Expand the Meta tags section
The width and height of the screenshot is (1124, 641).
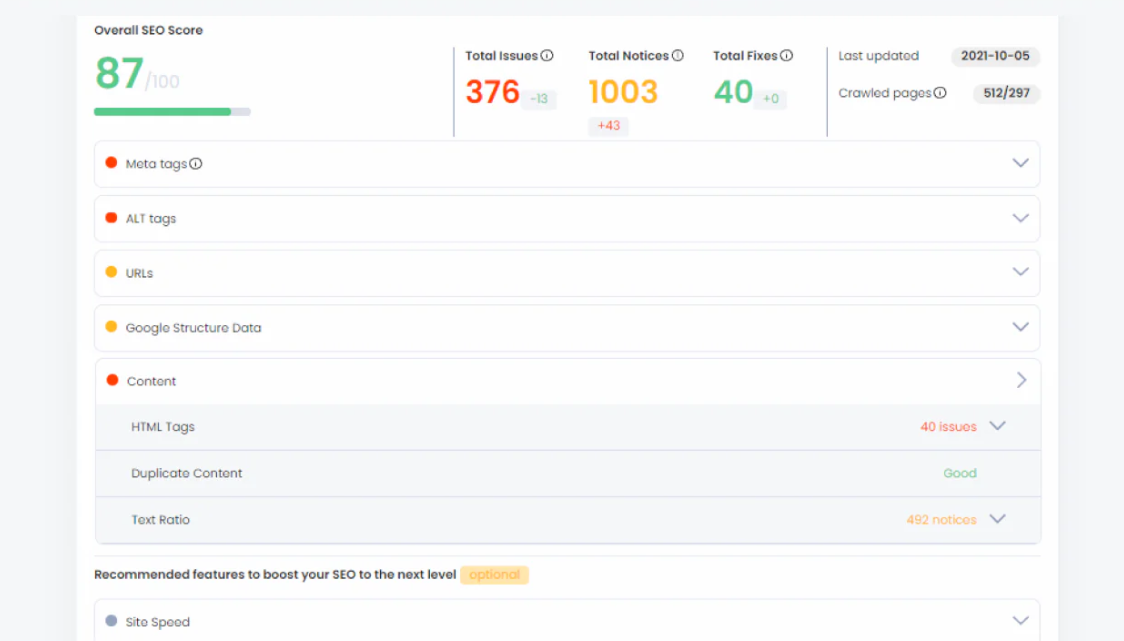point(1020,163)
